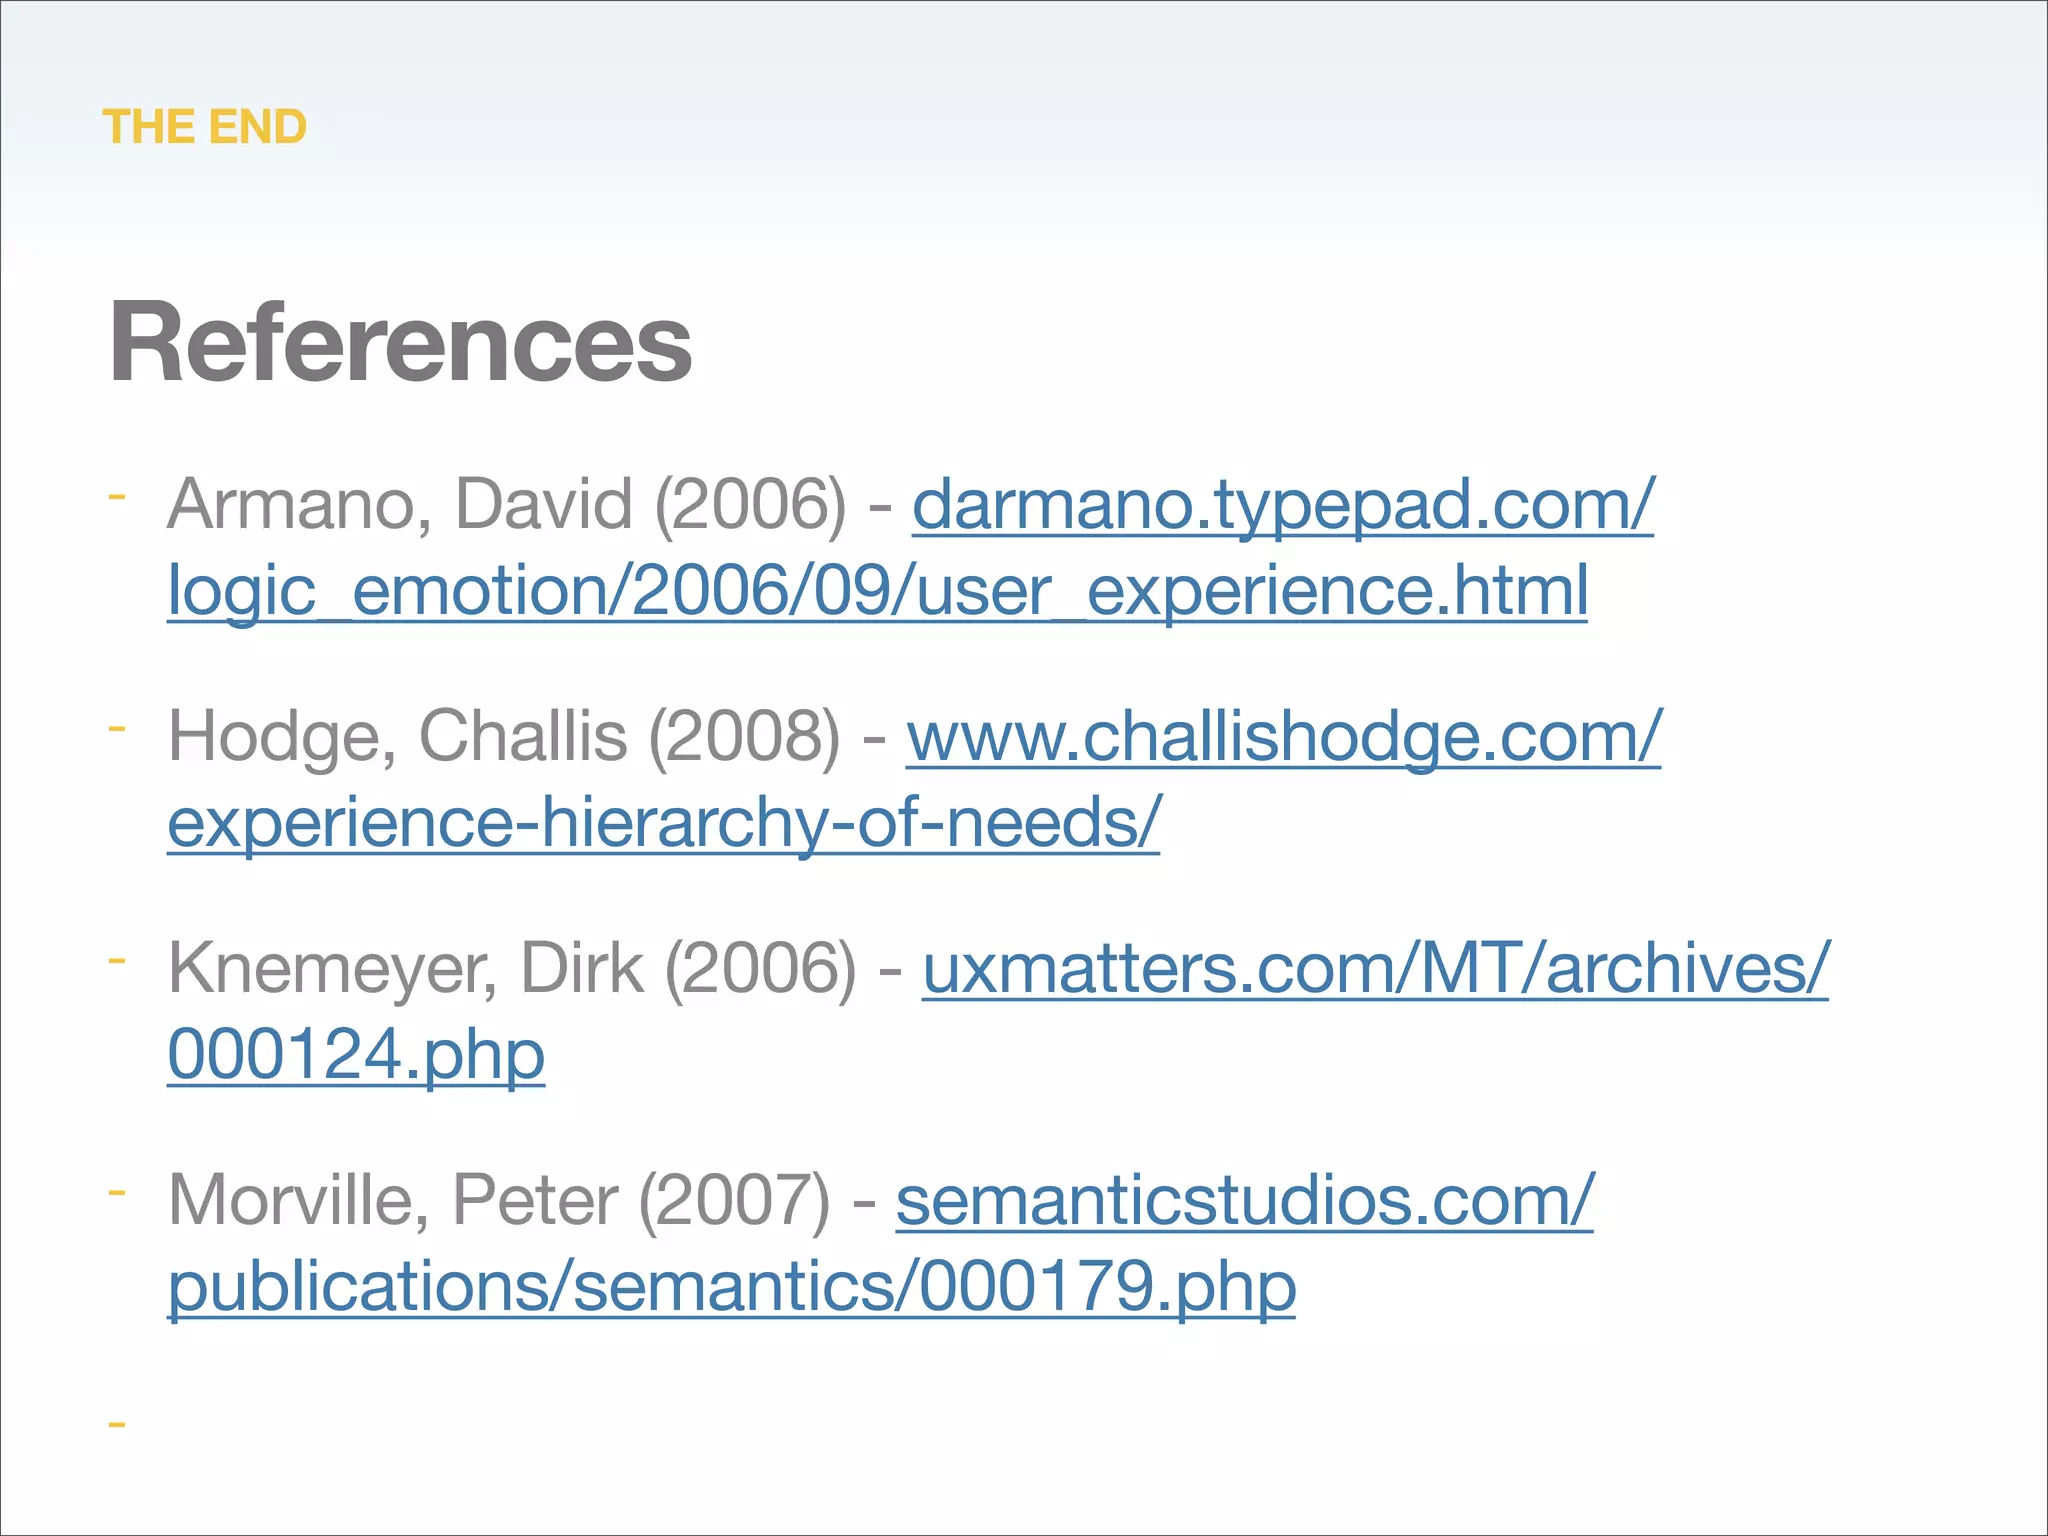
Task: Click the bullet dash beside Armano reference
Action: pyautogui.click(x=117, y=496)
